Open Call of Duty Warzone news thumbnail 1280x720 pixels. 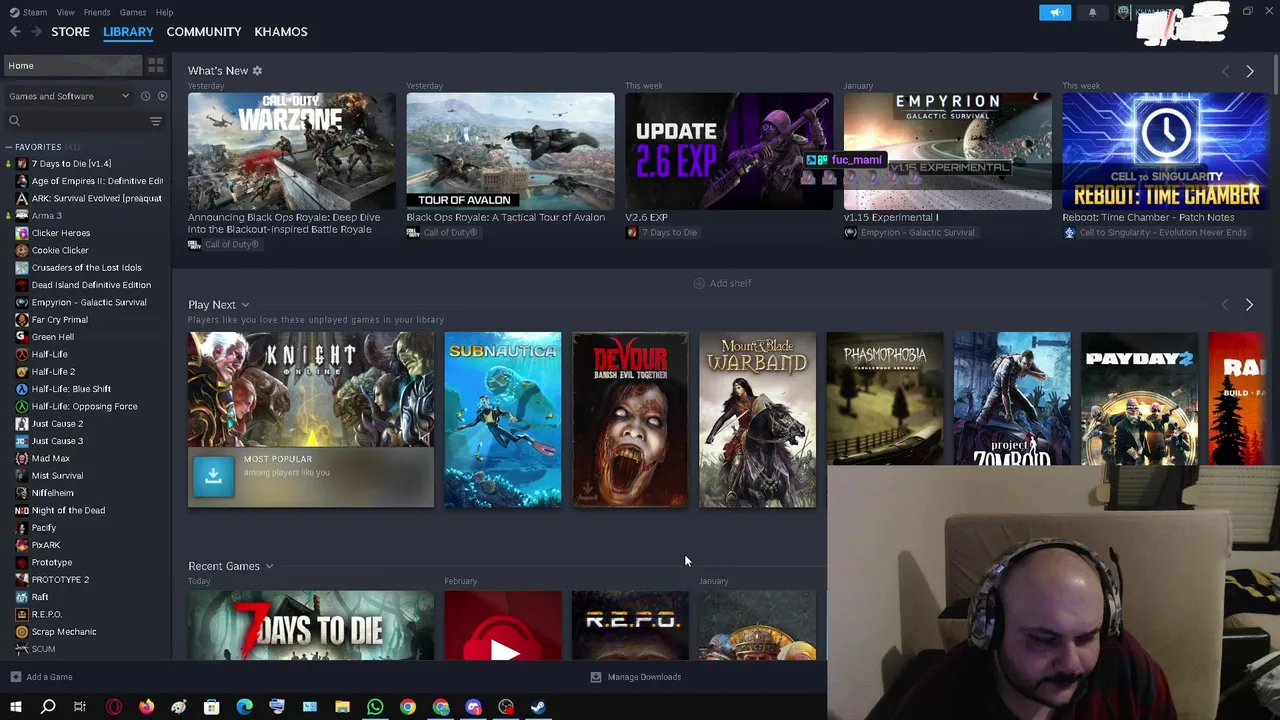pos(291,151)
